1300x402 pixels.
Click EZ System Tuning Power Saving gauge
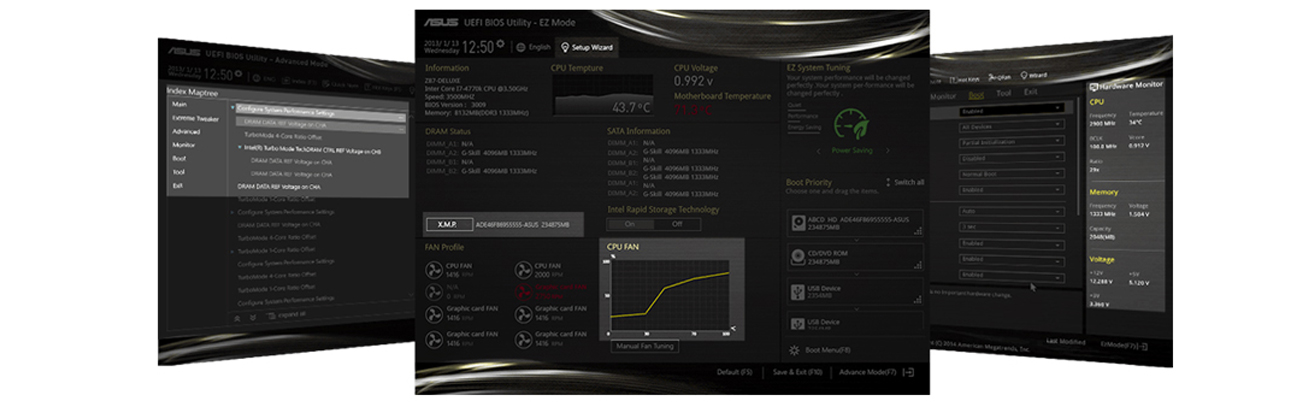coord(852,123)
